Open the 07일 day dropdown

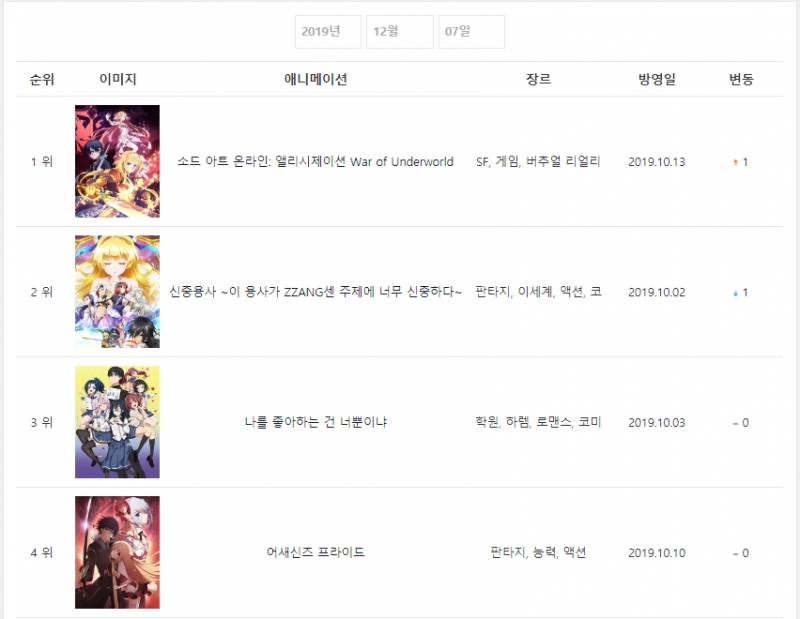472,32
